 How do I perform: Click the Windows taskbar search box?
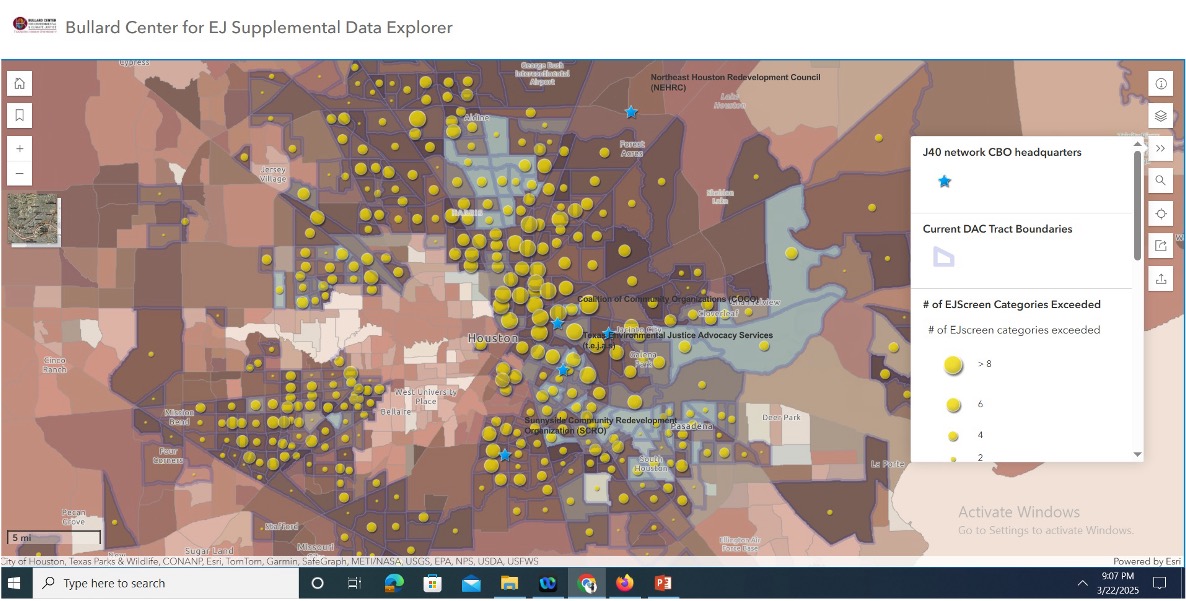tap(165, 583)
